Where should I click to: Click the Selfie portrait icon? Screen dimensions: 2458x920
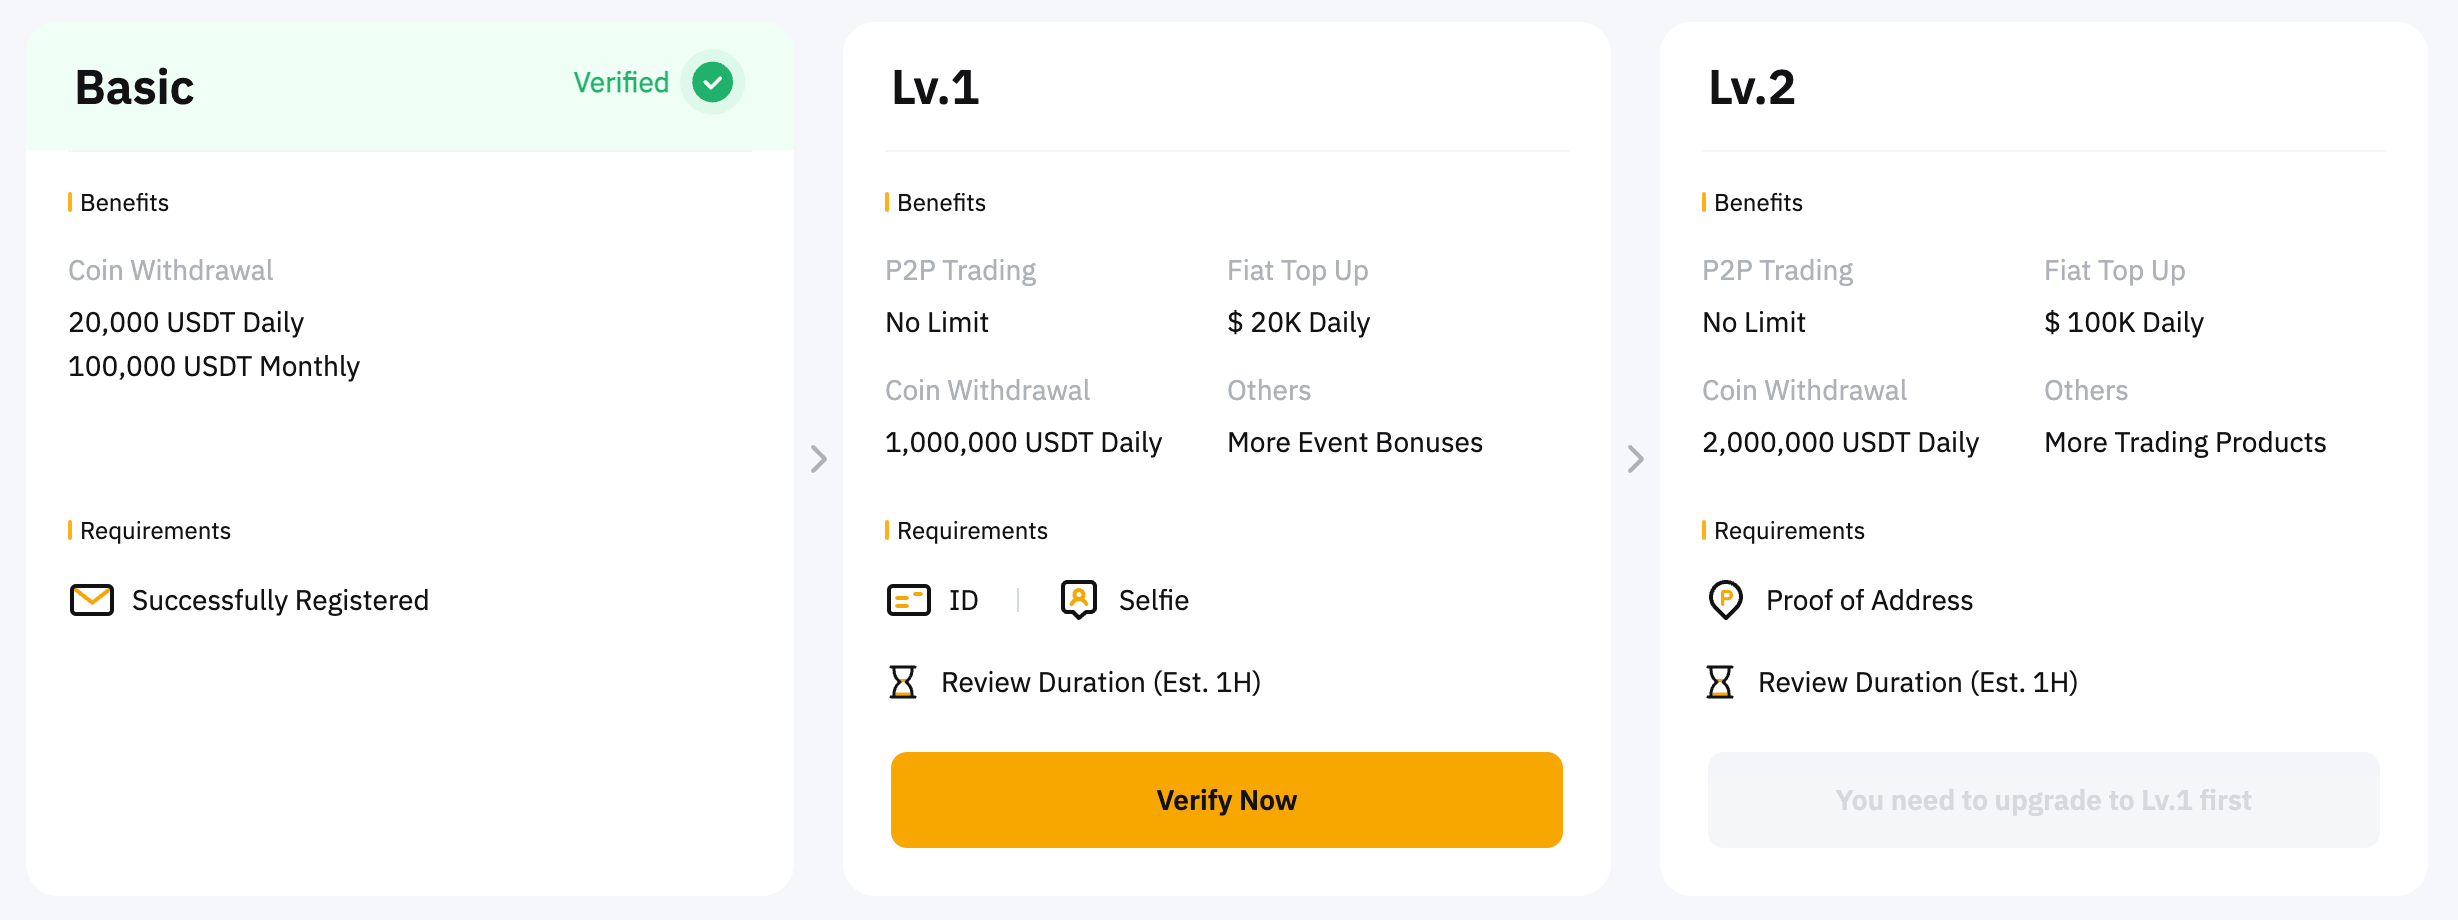(1079, 600)
